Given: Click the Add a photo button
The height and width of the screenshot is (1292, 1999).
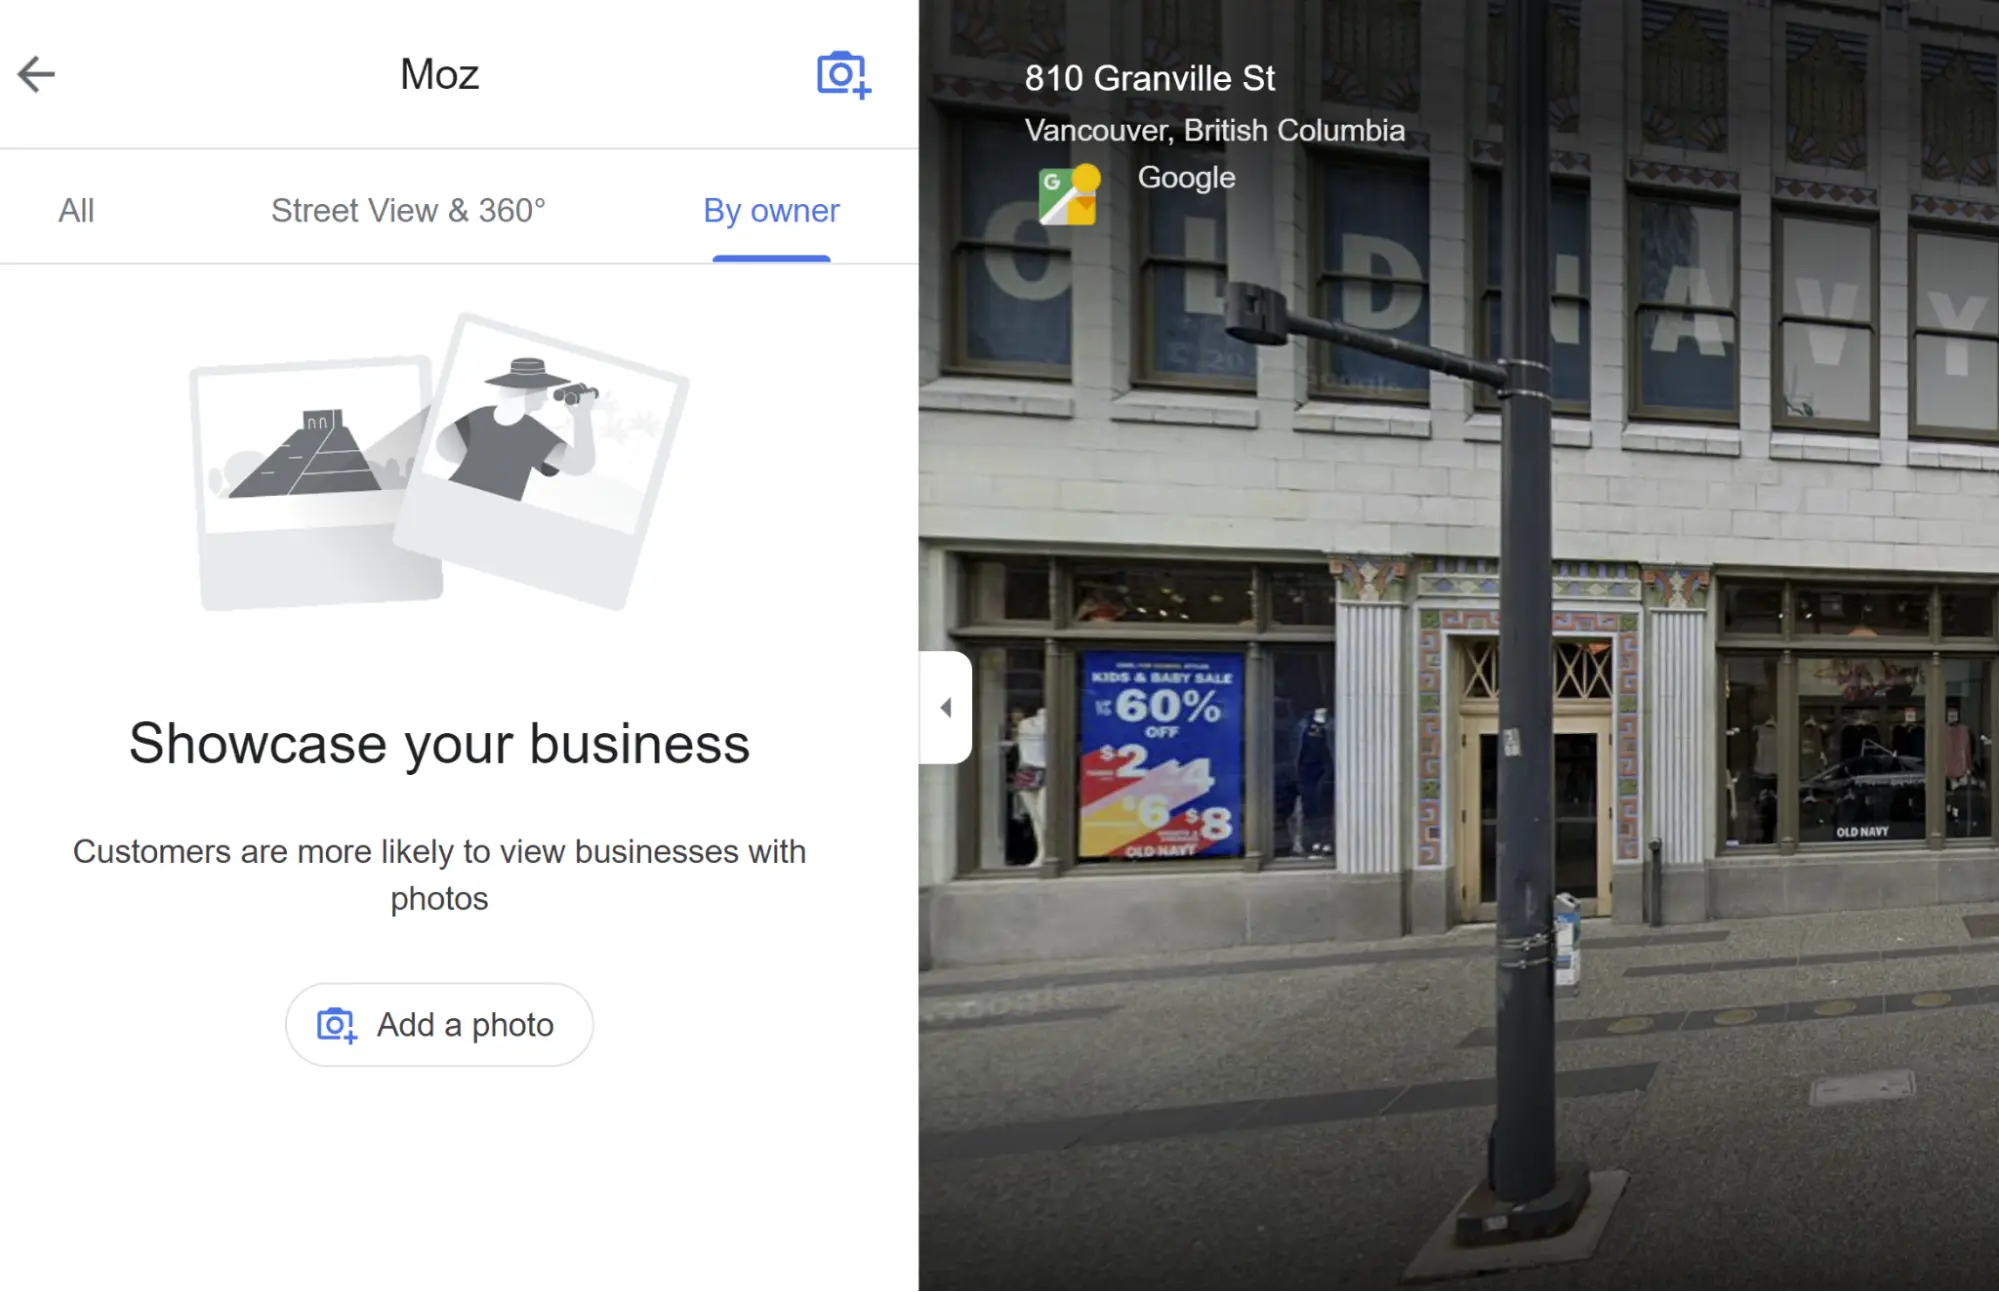Looking at the screenshot, I should pos(439,1025).
